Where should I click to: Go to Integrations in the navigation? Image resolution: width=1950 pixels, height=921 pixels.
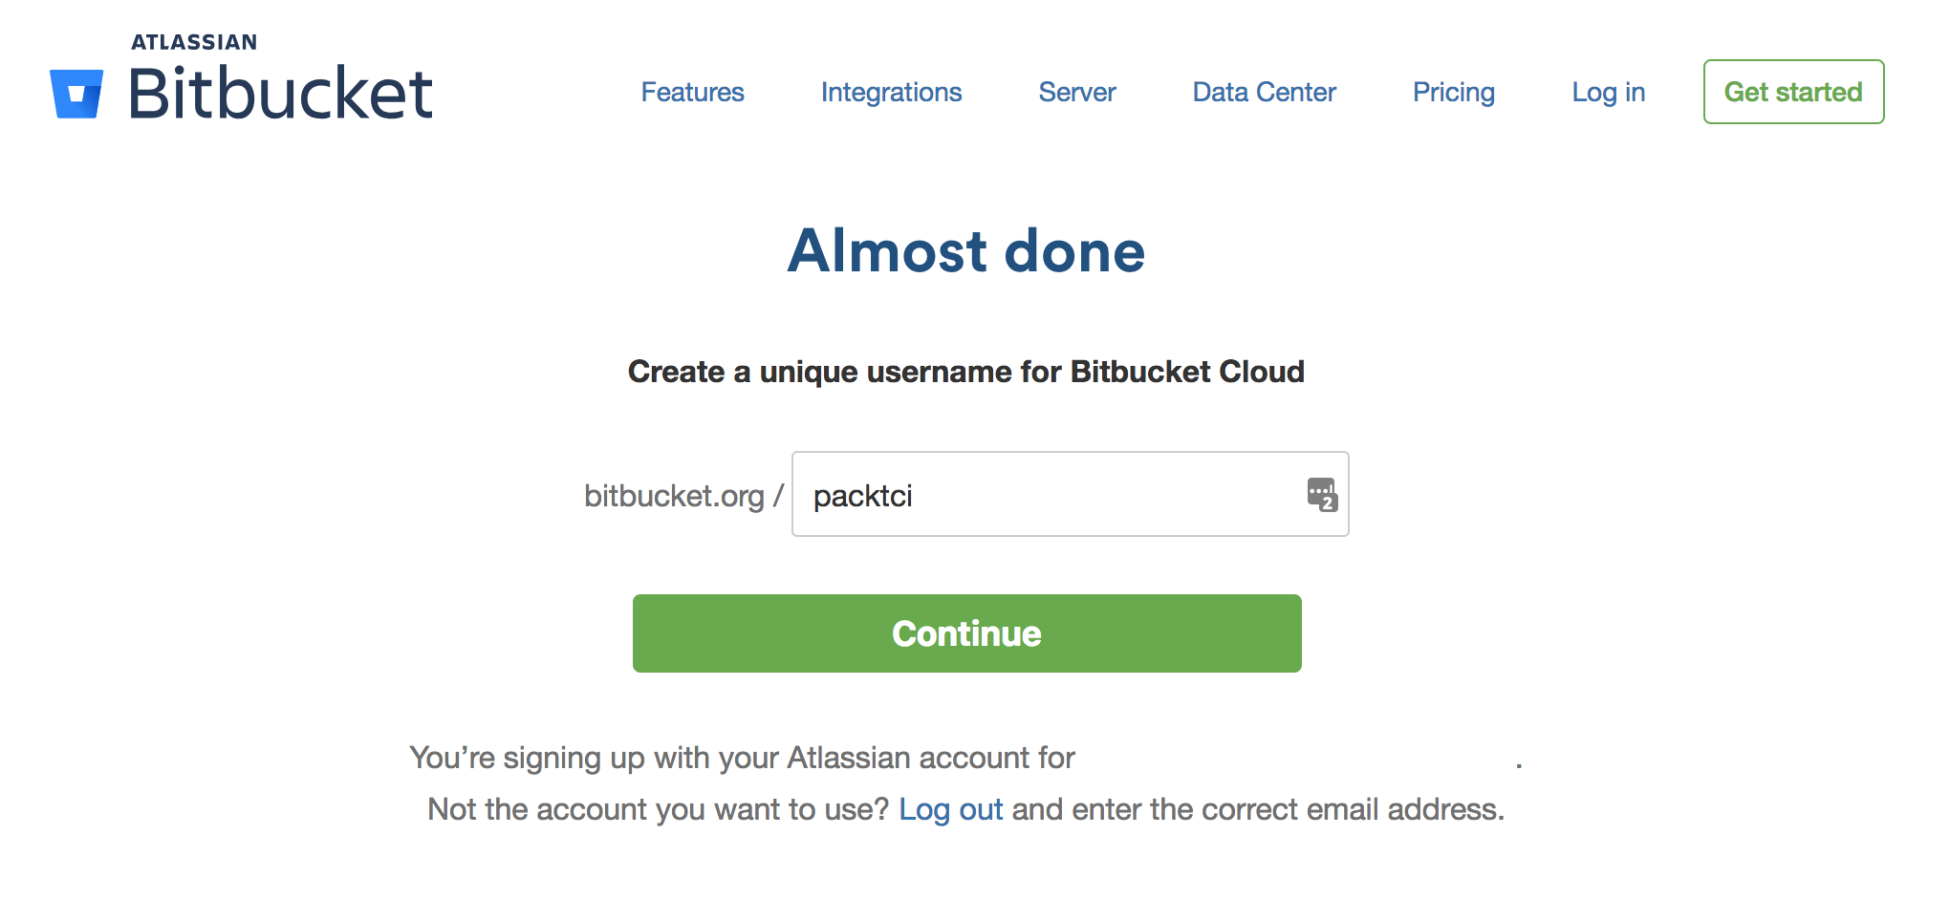coord(891,92)
